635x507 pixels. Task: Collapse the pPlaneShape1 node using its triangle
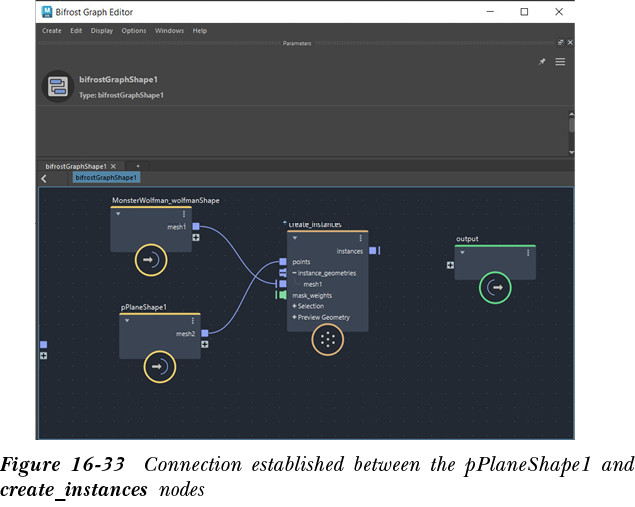[127, 321]
